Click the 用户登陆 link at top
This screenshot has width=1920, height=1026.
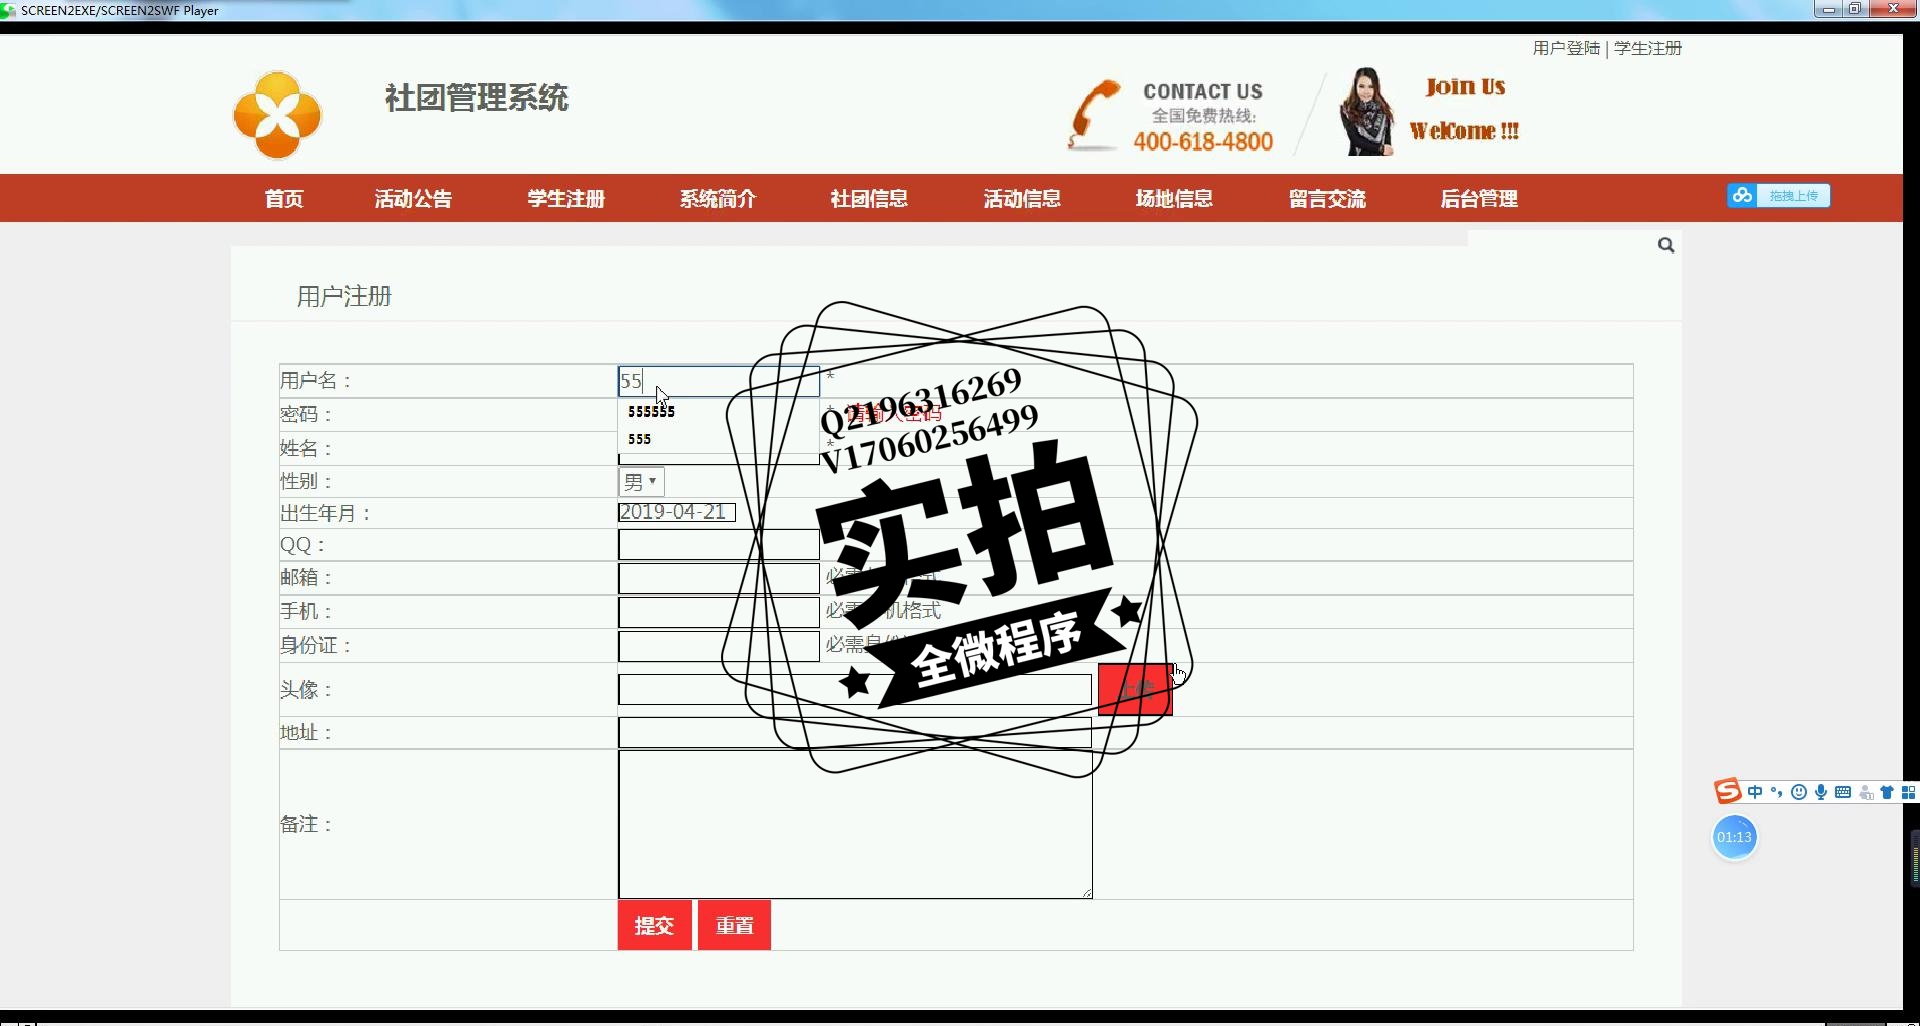(x=1566, y=48)
